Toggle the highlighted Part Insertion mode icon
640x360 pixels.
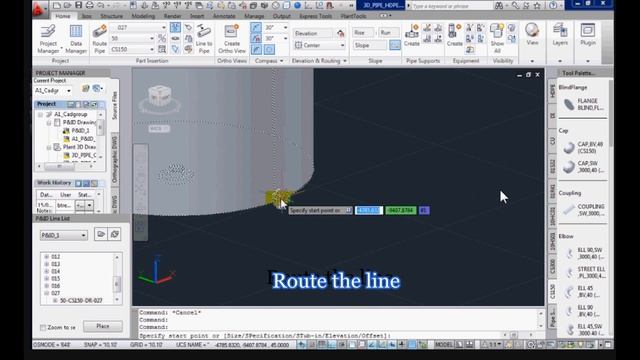[175, 27]
